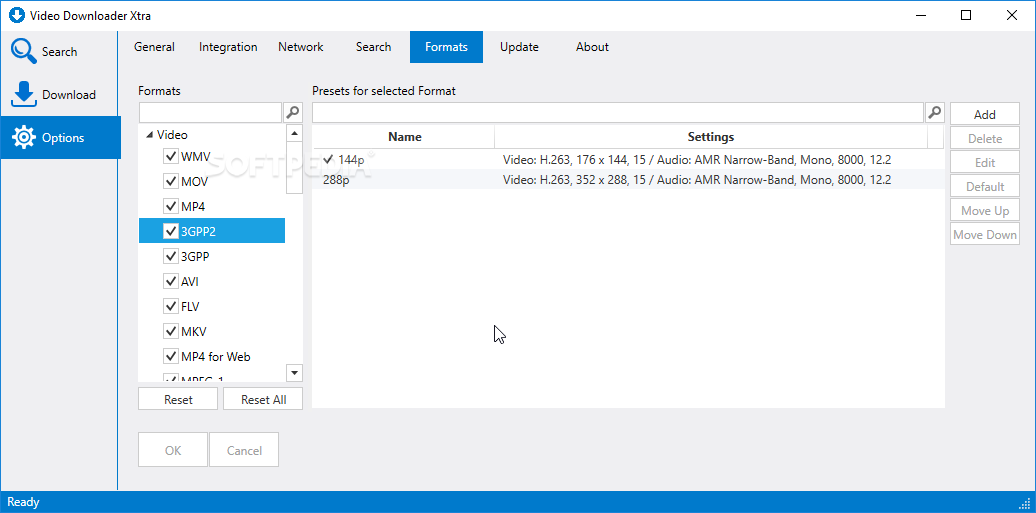
Task: Toggle the MP4 for Web checkbox
Action: [x=170, y=356]
